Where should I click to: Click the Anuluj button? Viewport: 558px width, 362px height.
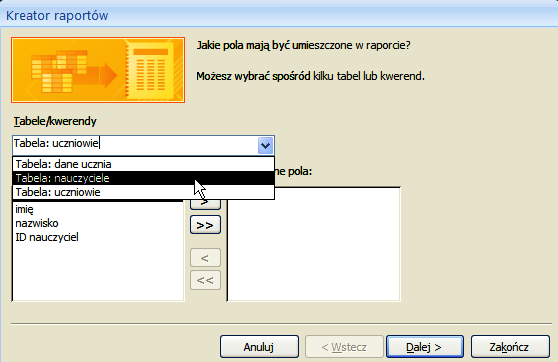259,347
